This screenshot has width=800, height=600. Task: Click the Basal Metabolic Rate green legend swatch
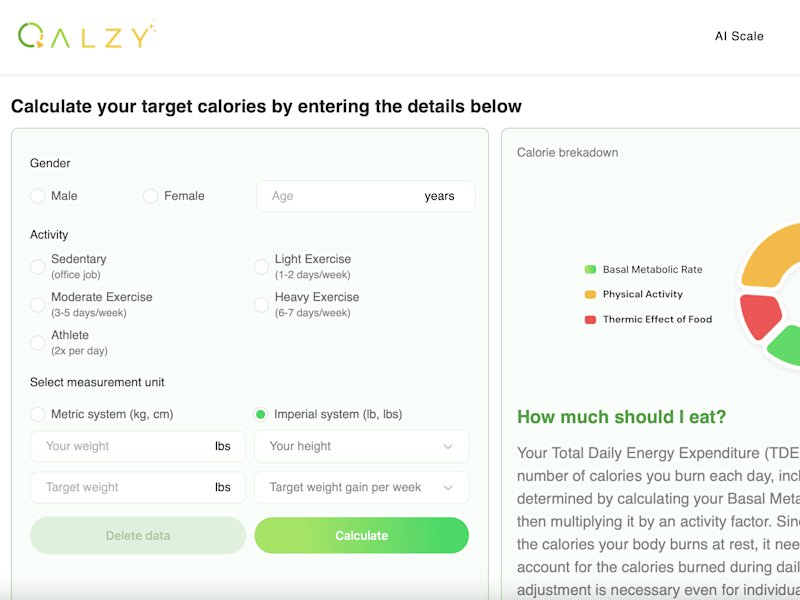[590, 269]
